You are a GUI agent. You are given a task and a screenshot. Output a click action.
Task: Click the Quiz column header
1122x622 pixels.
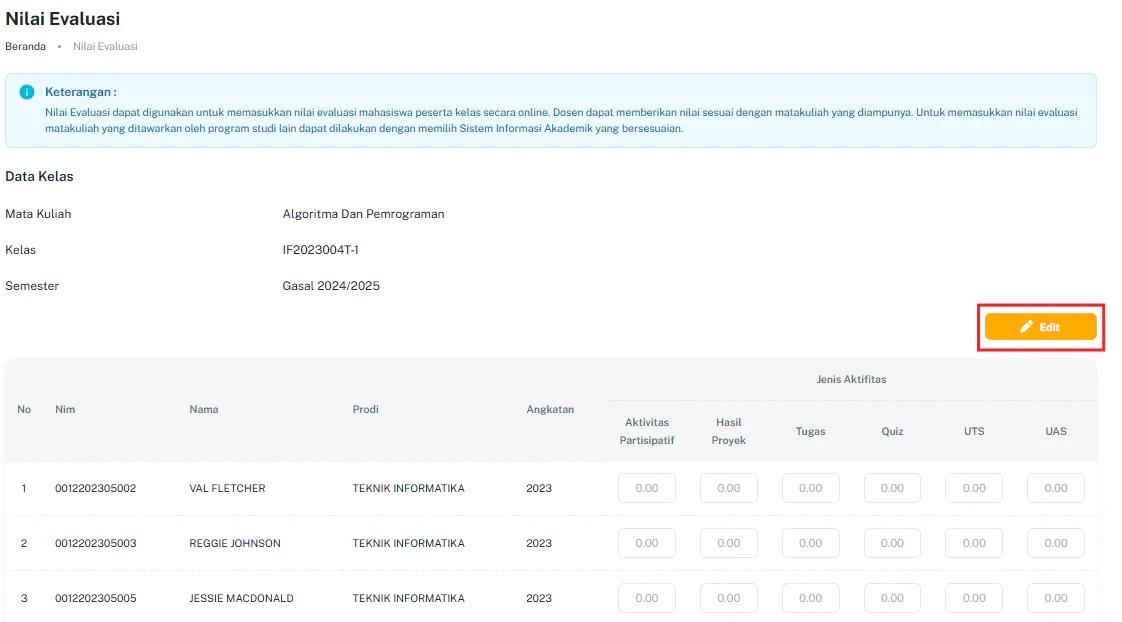click(892, 431)
